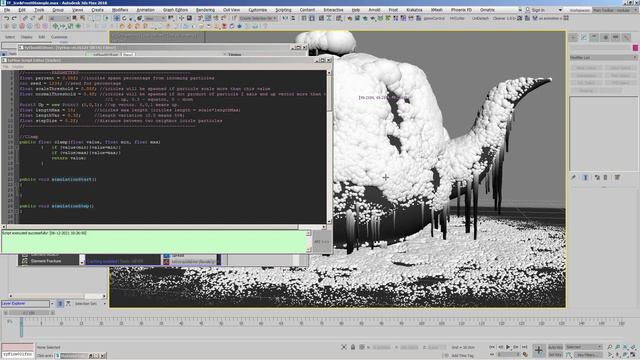
Task: Open the Animation menu
Action: click(x=145, y=9)
